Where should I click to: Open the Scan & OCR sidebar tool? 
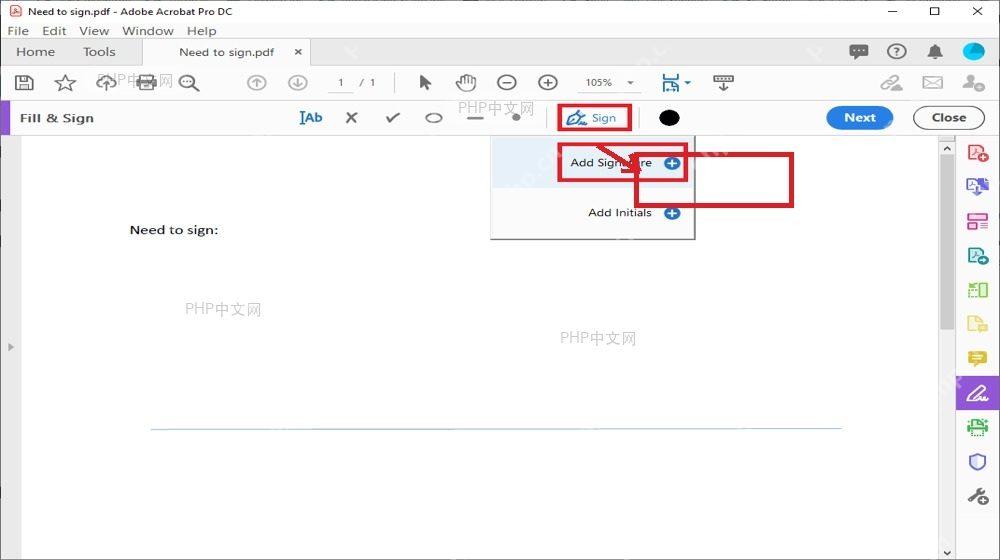click(978, 427)
